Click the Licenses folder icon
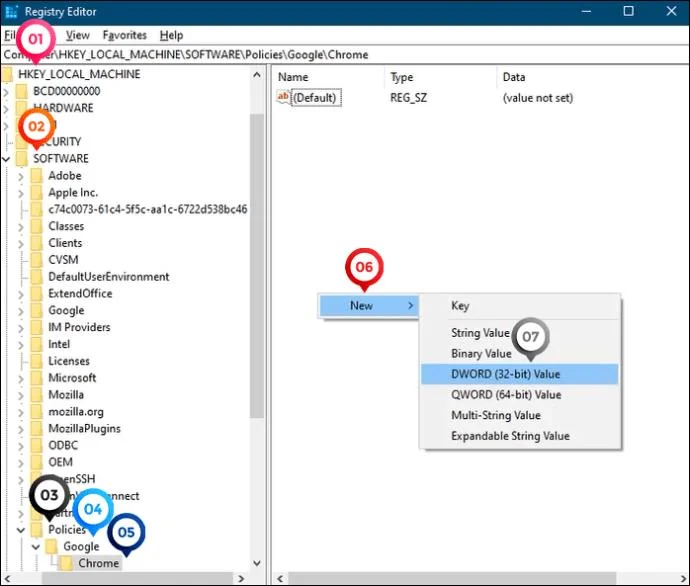This screenshot has width=690, height=586. 37,361
